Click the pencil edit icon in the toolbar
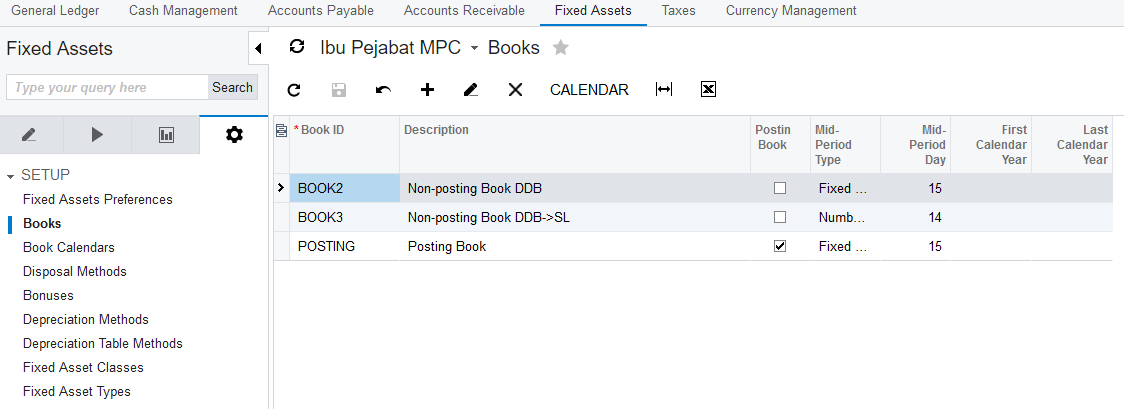 coord(471,90)
